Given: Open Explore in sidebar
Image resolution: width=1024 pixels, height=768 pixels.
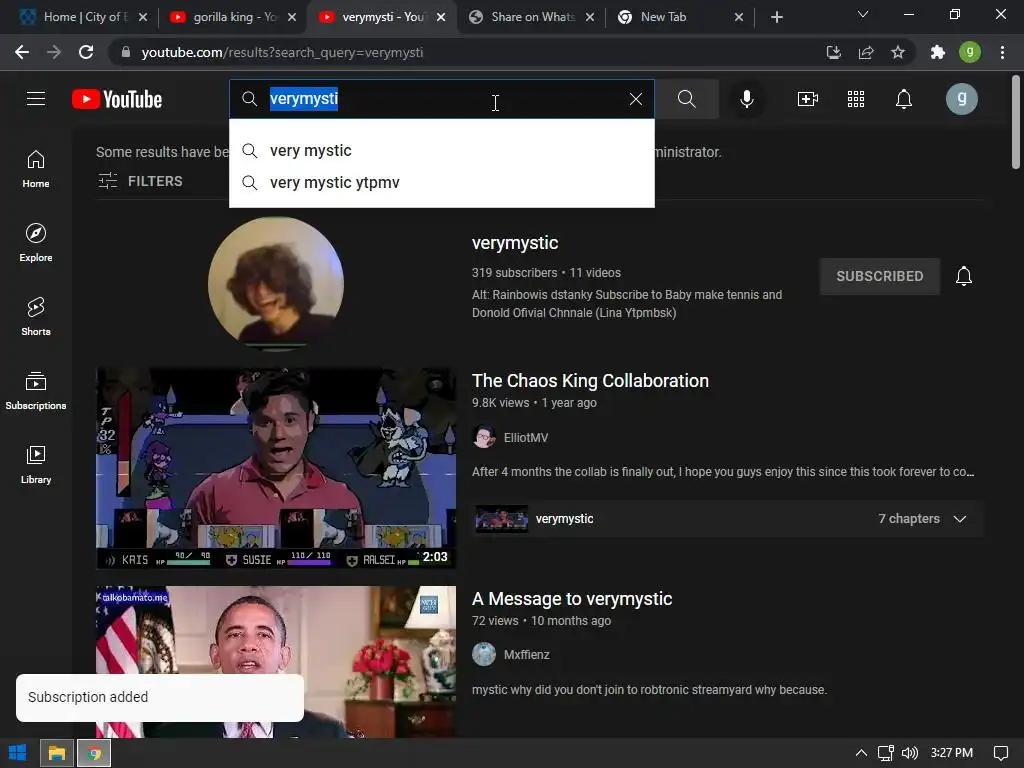Looking at the screenshot, I should [x=36, y=243].
